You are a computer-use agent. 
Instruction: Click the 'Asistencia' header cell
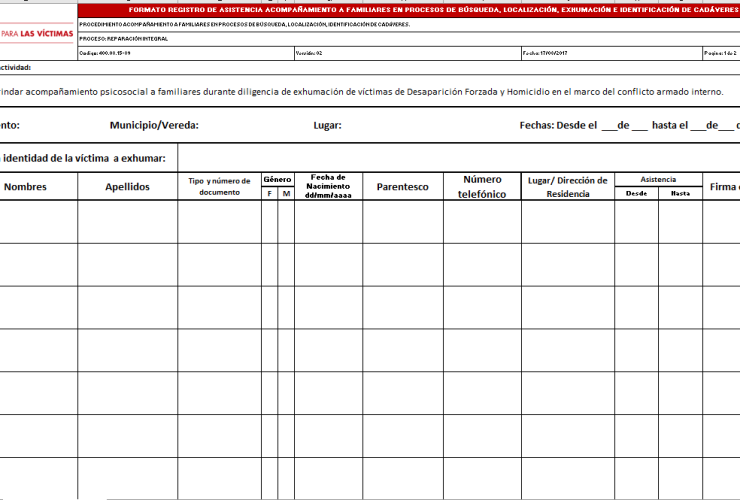click(658, 179)
